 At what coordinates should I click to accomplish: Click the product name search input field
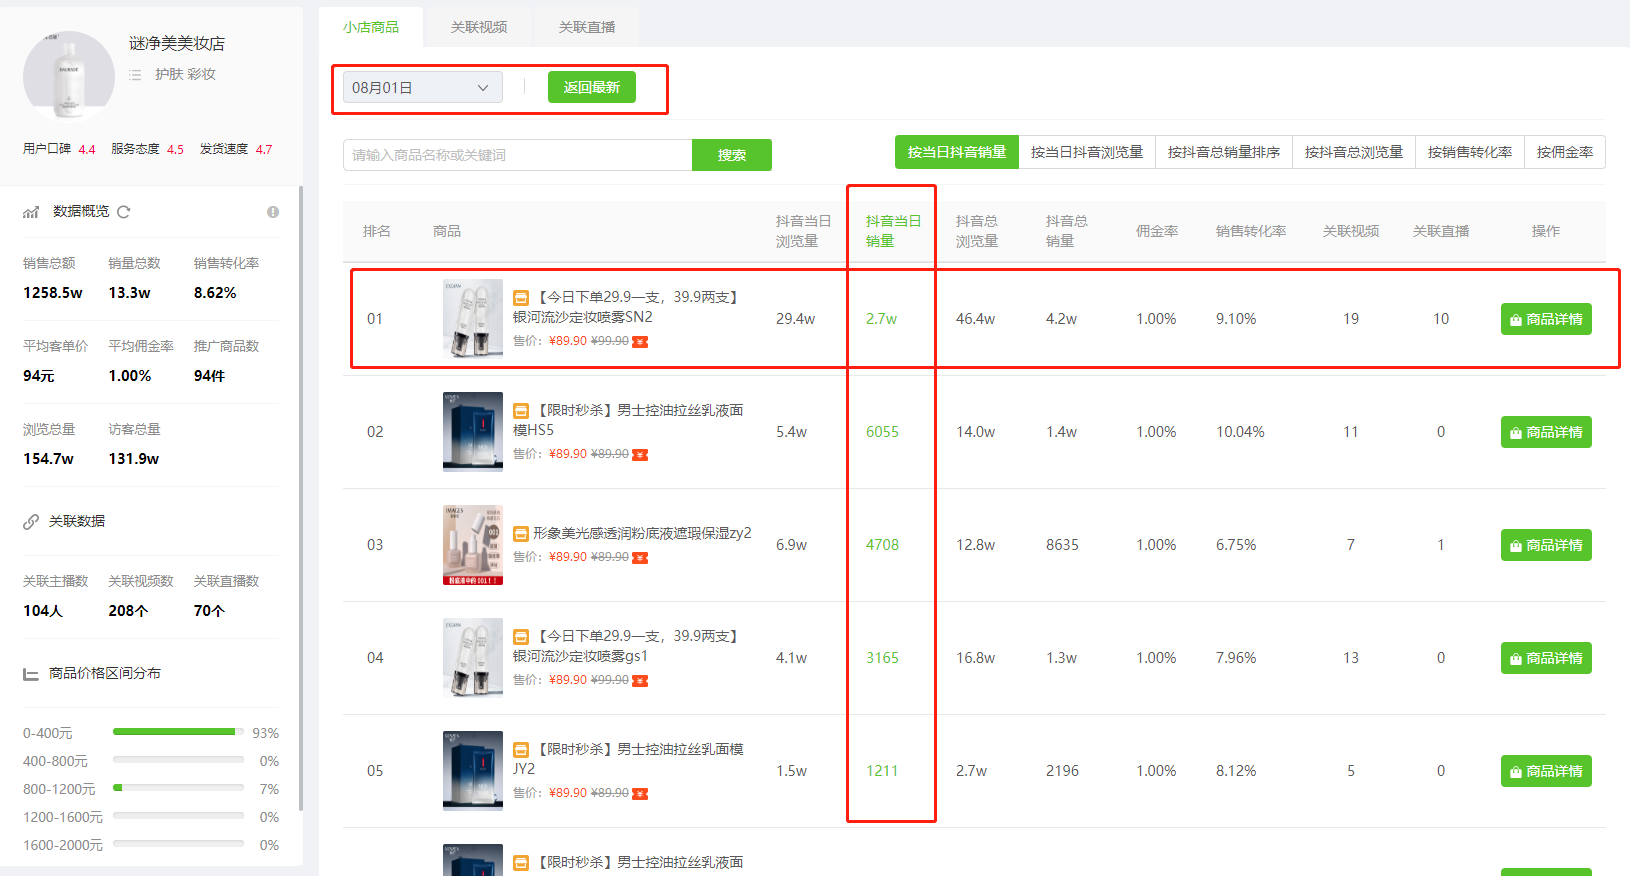(517, 155)
